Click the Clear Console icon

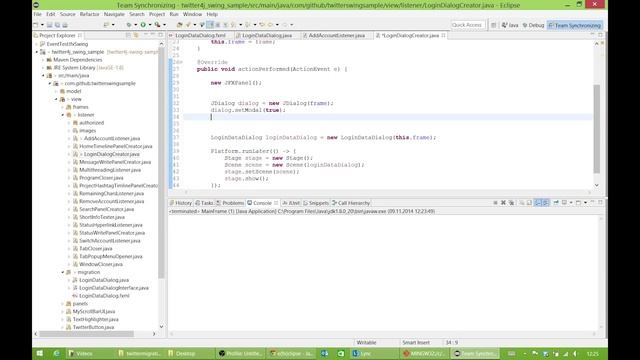[x=522, y=202]
